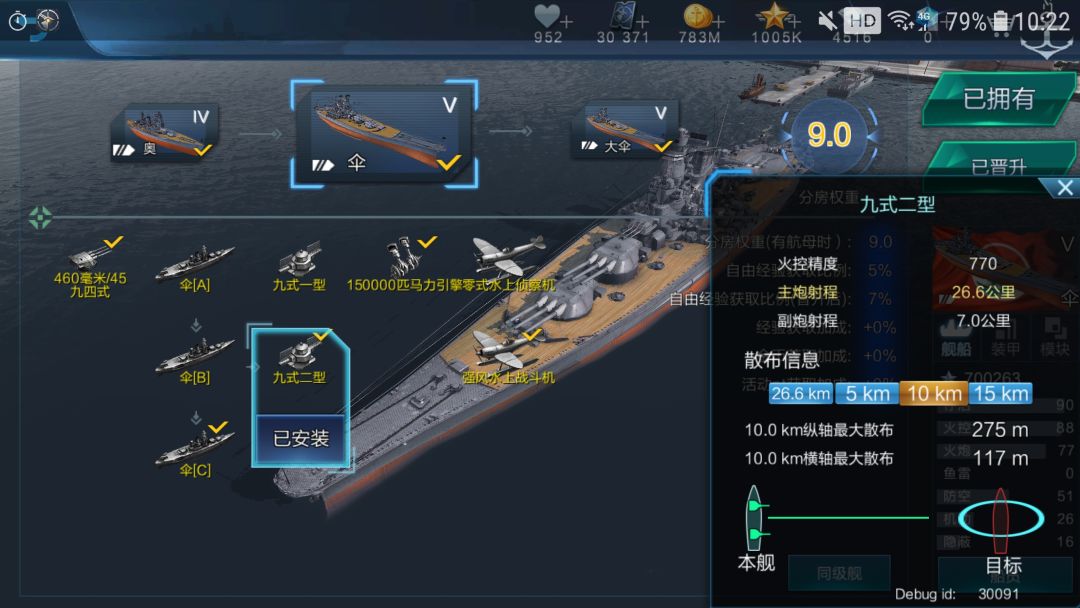1080x608 pixels.
Task: Choose the 26.6 km dispersion range
Action: point(800,394)
